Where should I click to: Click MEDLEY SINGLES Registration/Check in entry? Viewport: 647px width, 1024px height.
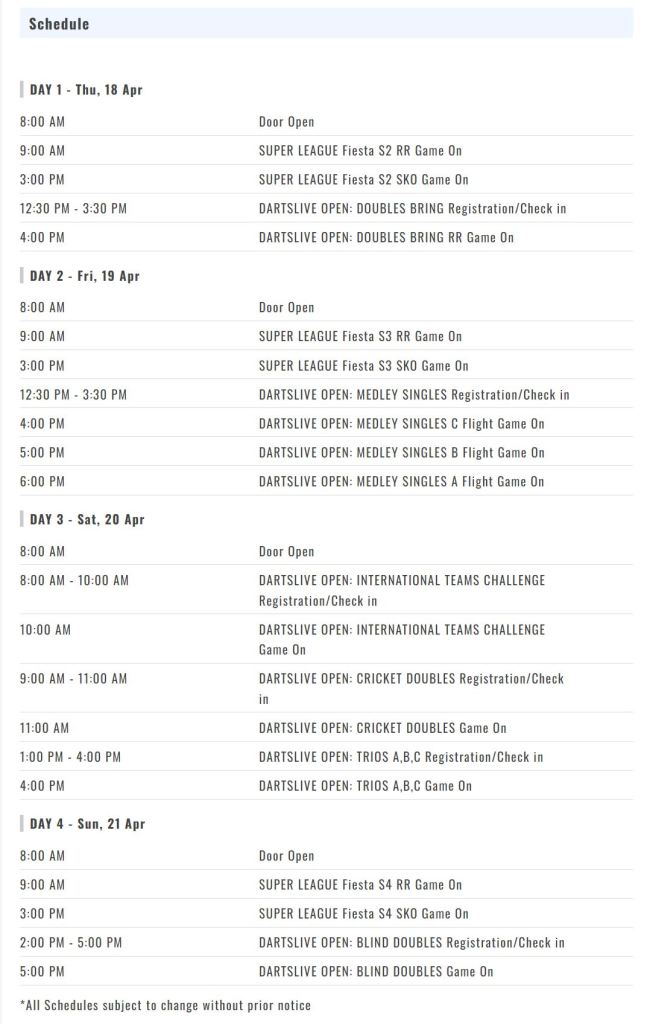point(414,395)
